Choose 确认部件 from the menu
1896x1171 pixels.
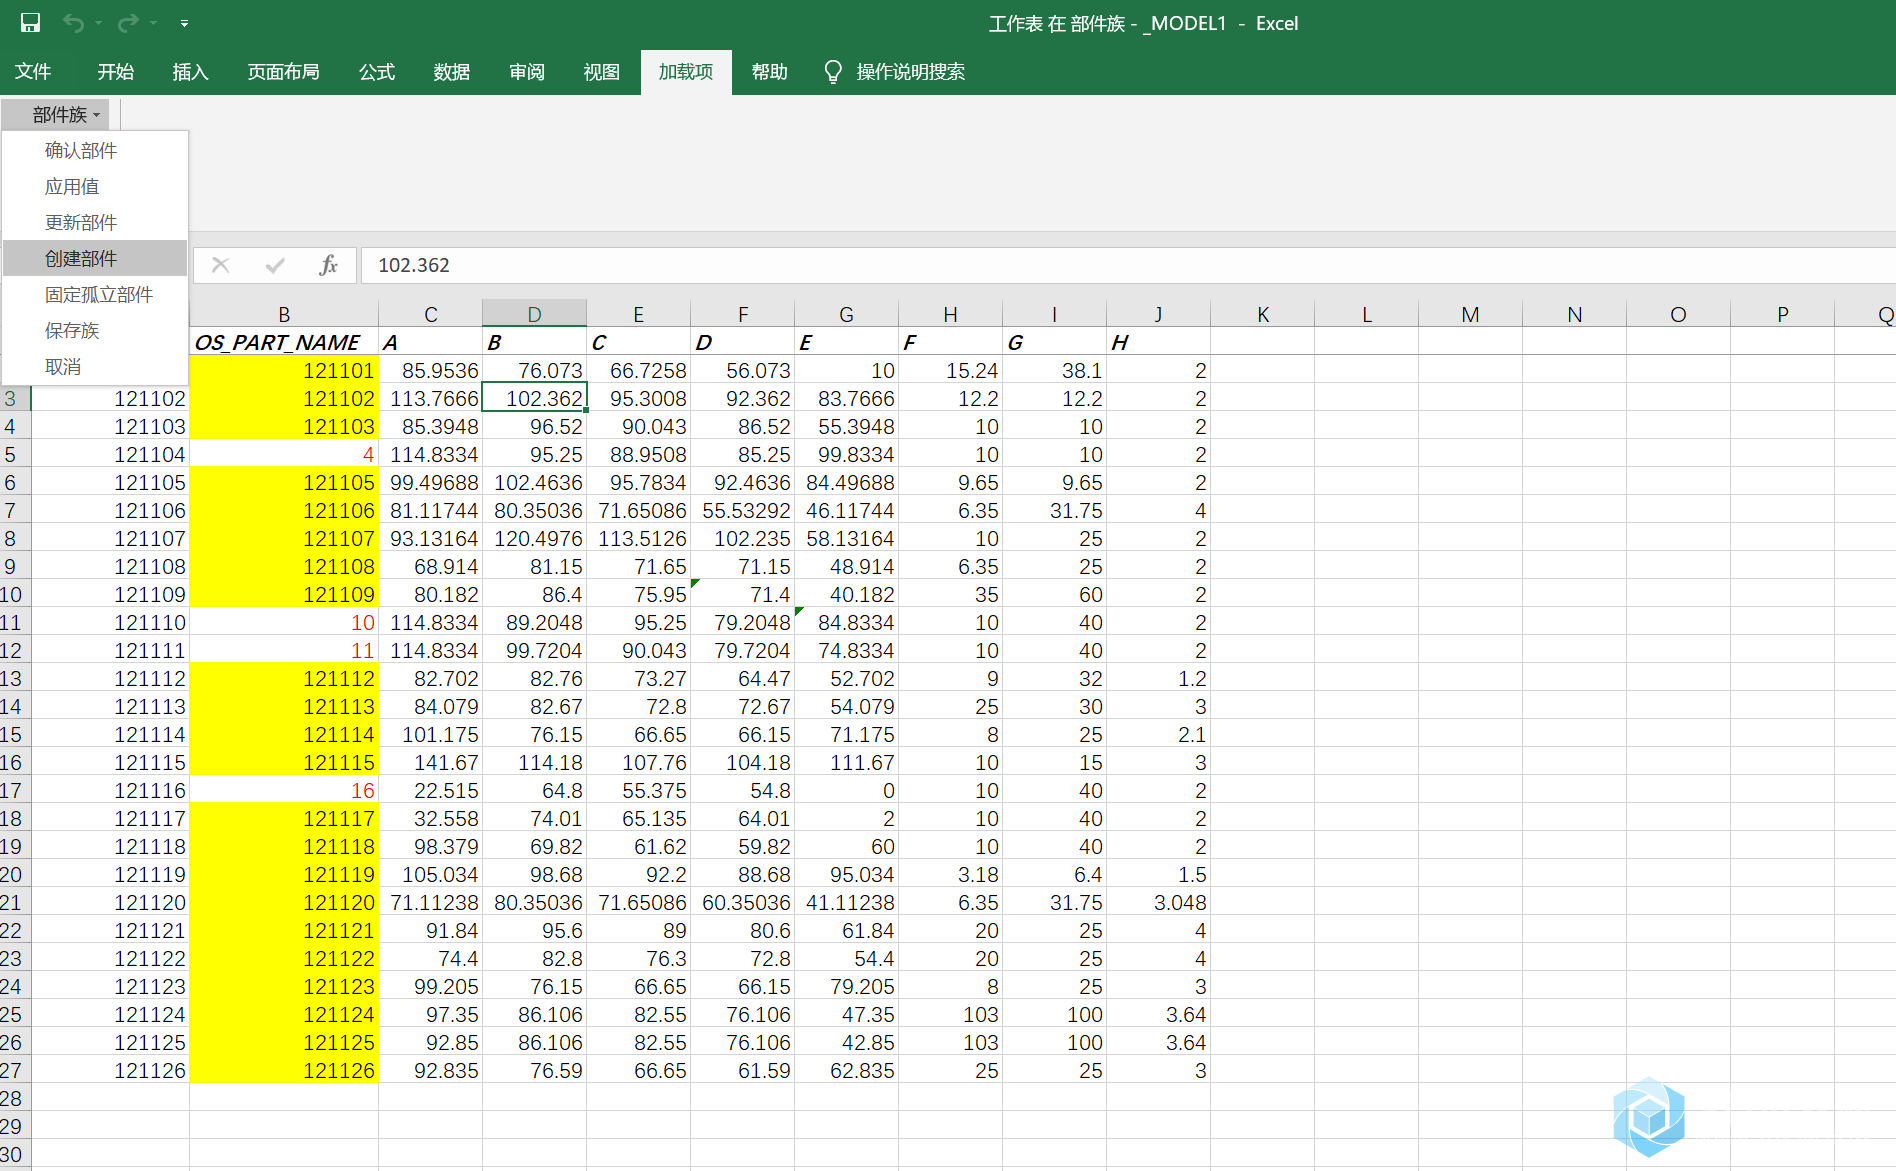click(95, 151)
